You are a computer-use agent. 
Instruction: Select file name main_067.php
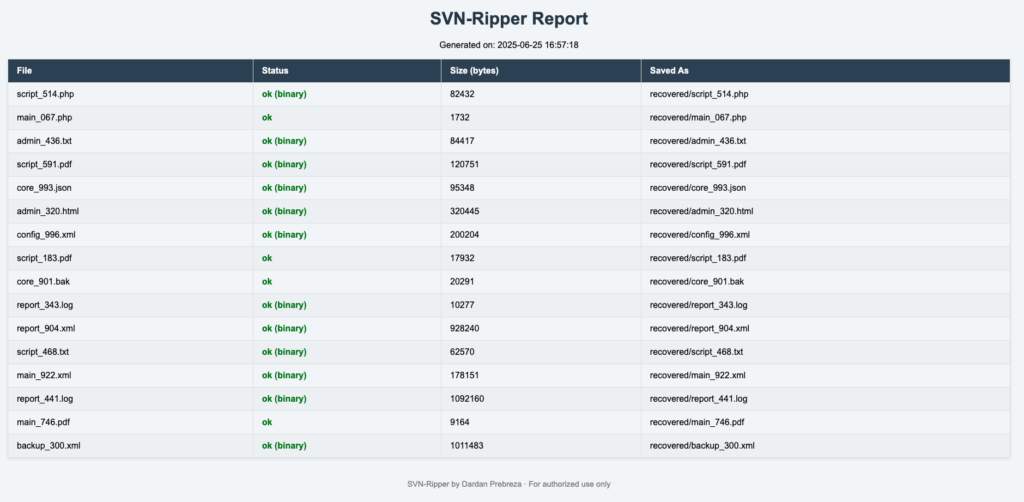click(x=44, y=118)
